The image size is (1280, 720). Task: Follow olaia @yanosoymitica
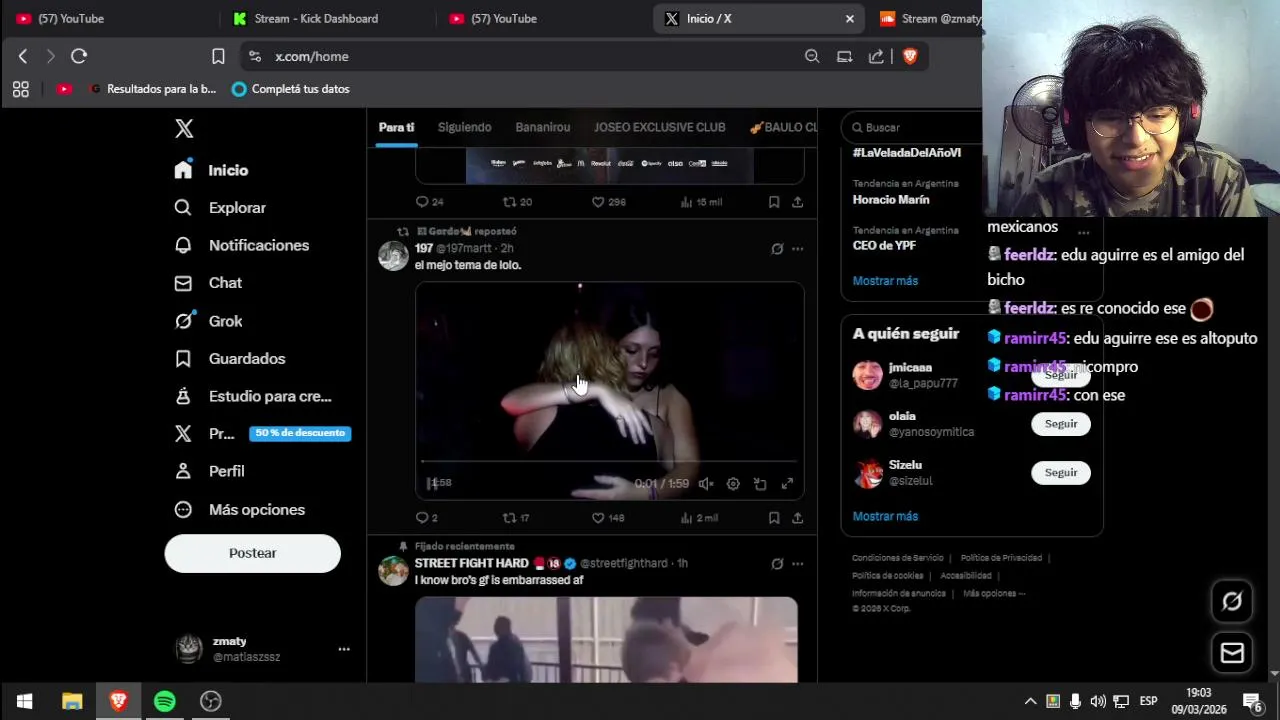point(1061,424)
